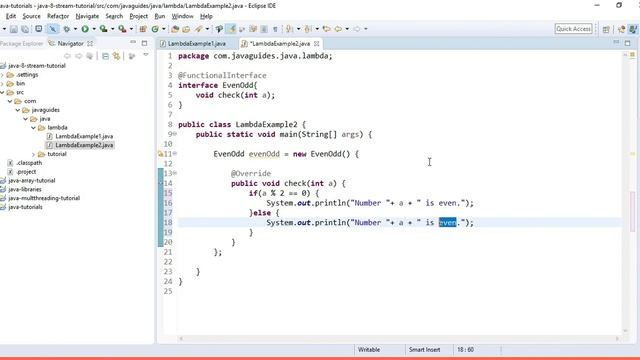
Task: Expand the .settings folder
Action: coord(2,75)
